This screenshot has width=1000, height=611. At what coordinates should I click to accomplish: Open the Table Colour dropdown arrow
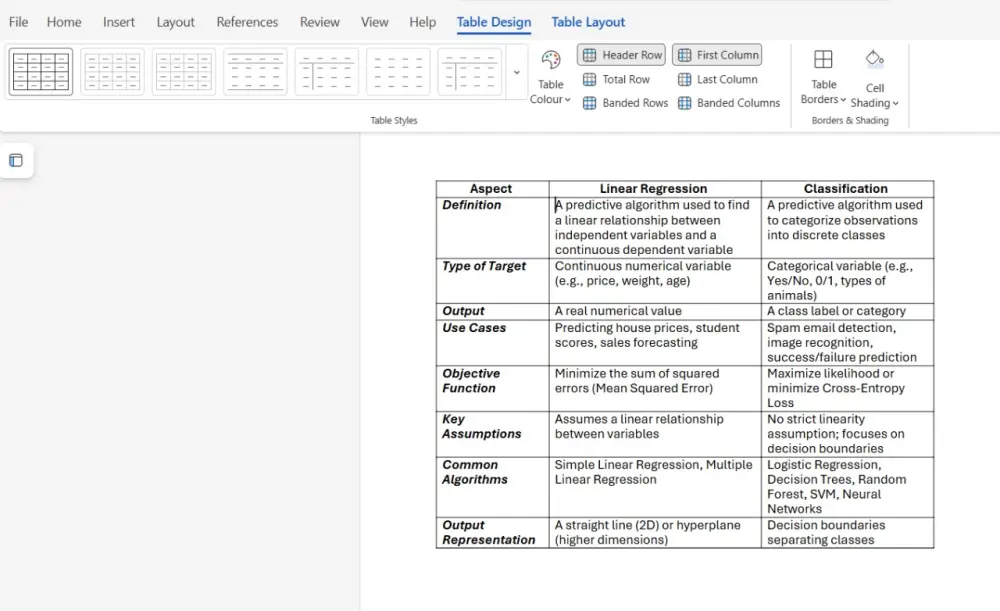[x=567, y=99]
